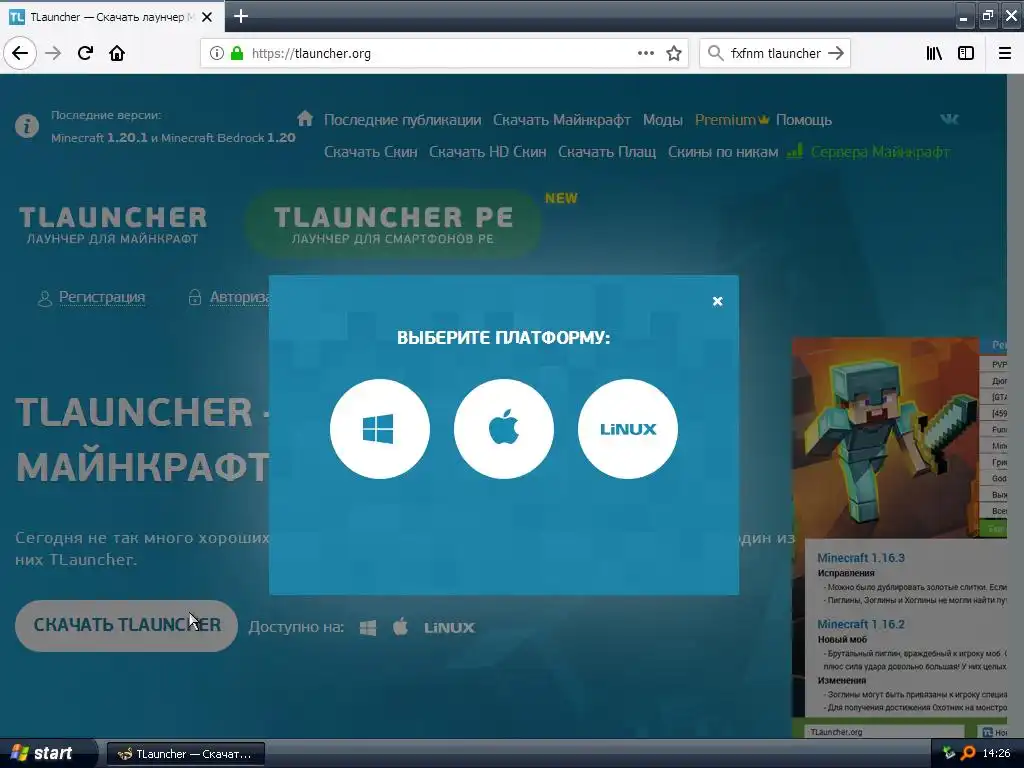Screen dimensions: 1024x768
Task: Open 'Последние публикации' menu item
Action: click(x=402, y=120)
